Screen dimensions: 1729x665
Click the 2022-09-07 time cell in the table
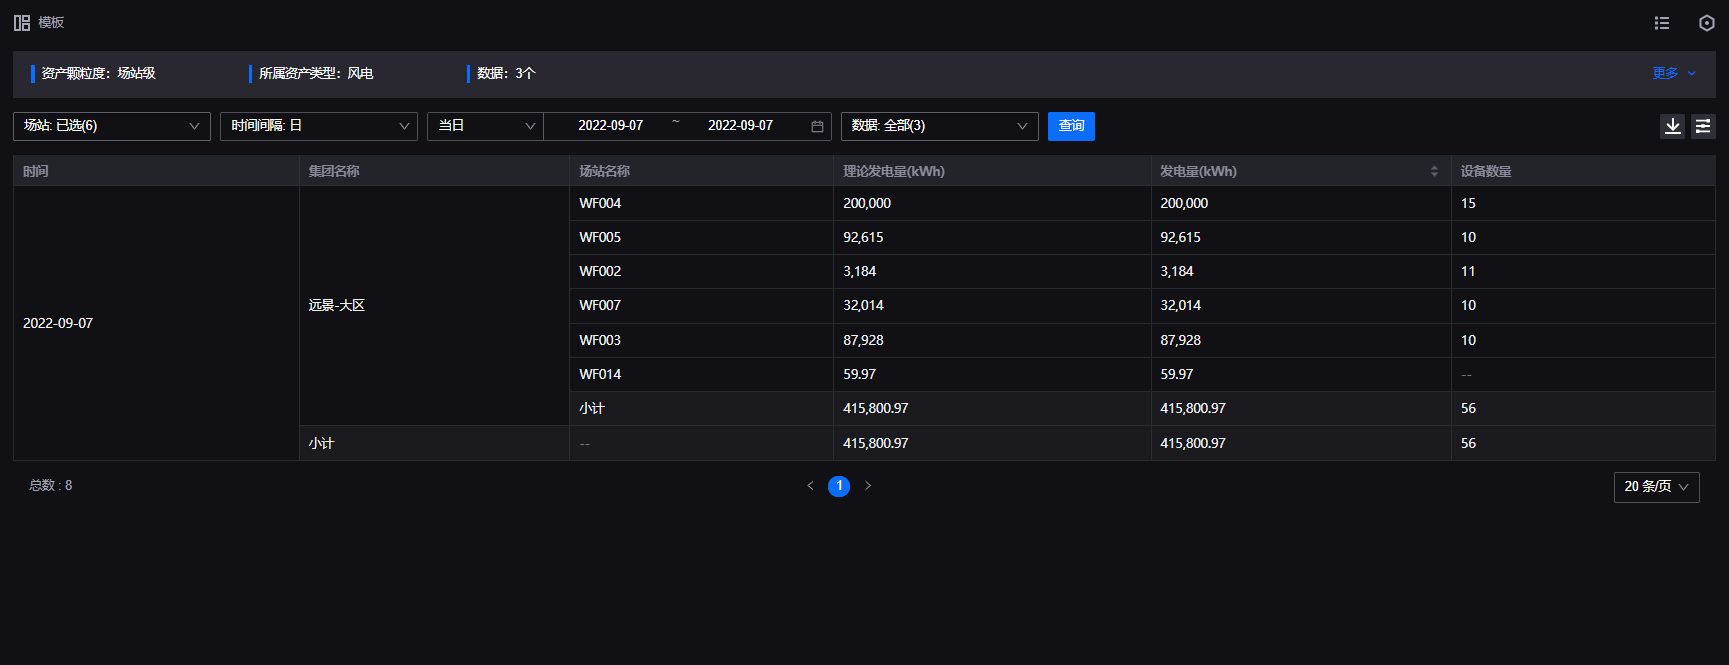coord(156,323)
